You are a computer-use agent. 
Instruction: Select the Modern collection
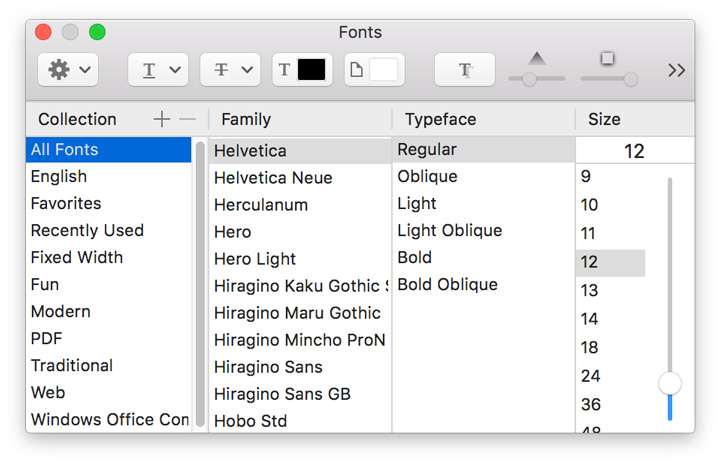[x=108, y=312]
